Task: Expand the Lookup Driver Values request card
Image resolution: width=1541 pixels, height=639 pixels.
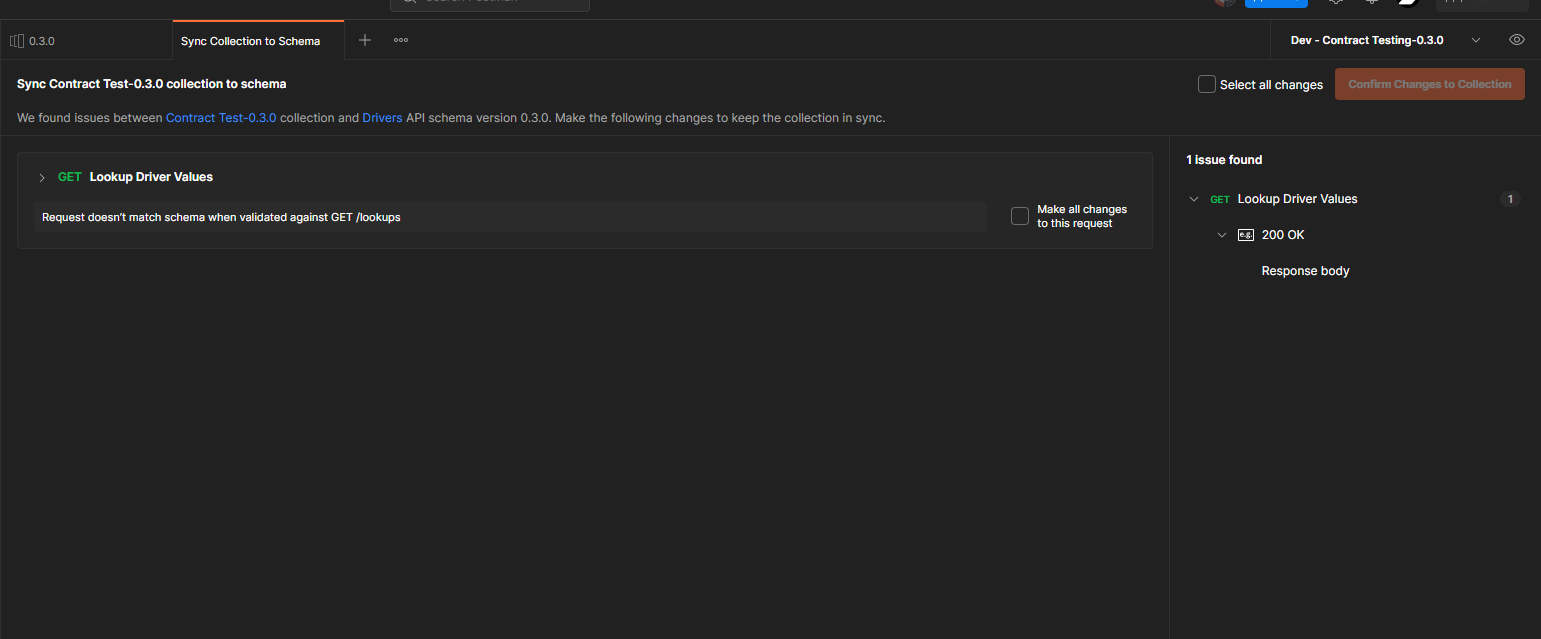Action: click(x=42, y=177)
